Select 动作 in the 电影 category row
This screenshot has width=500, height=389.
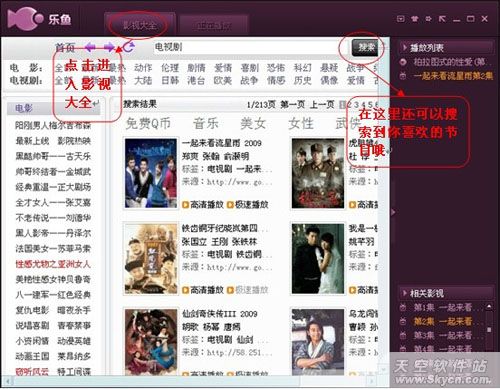143,68
